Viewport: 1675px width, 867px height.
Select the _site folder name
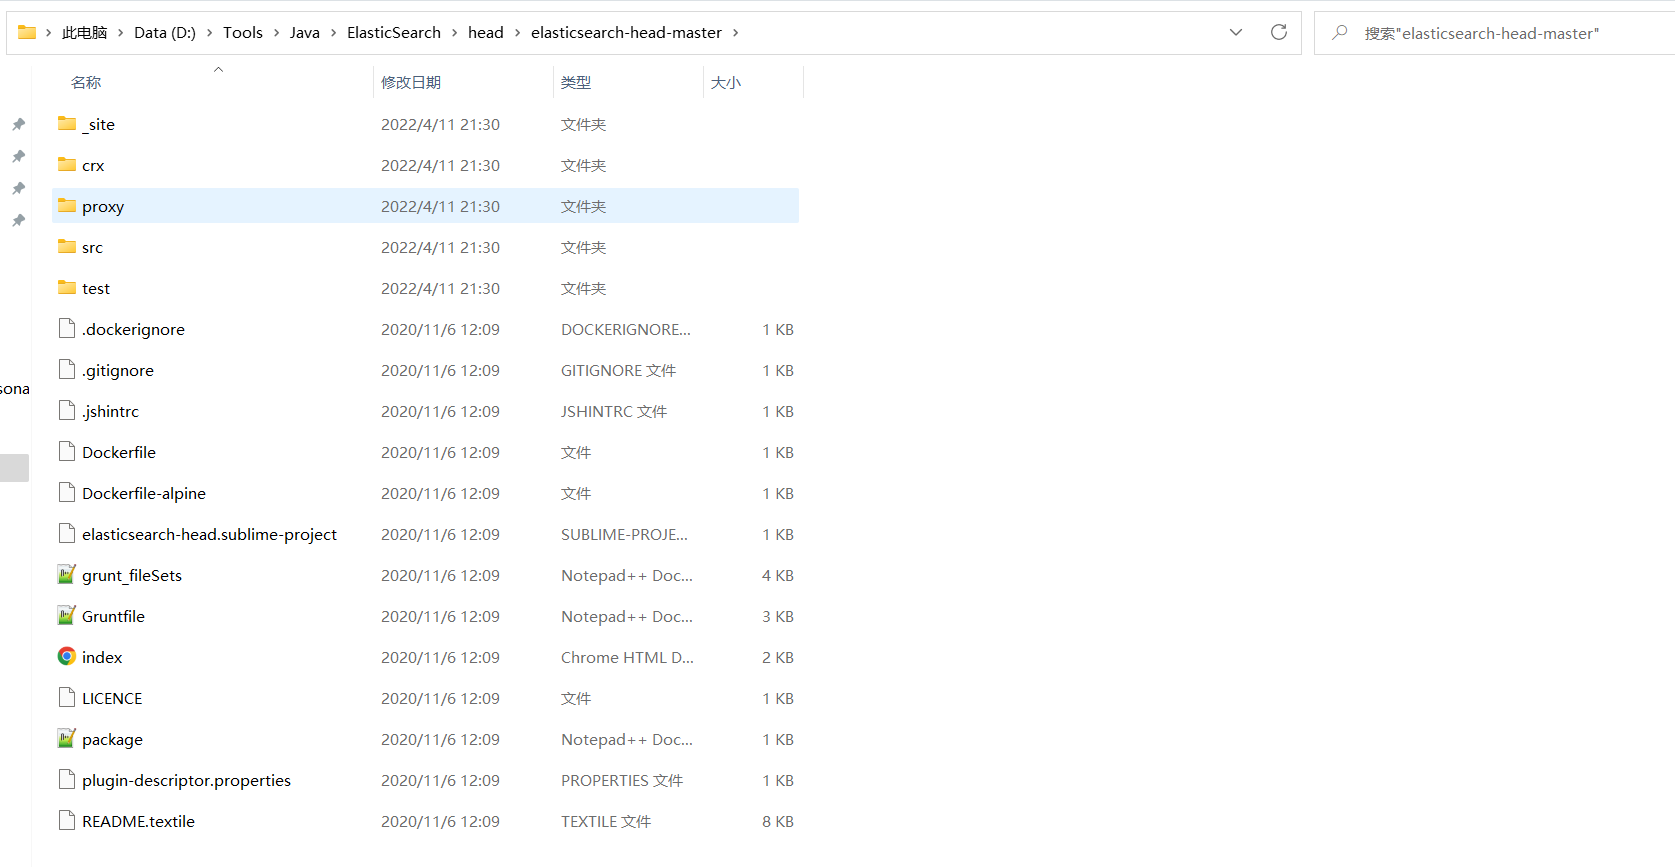pyautogui.click(x=98, y=124)
